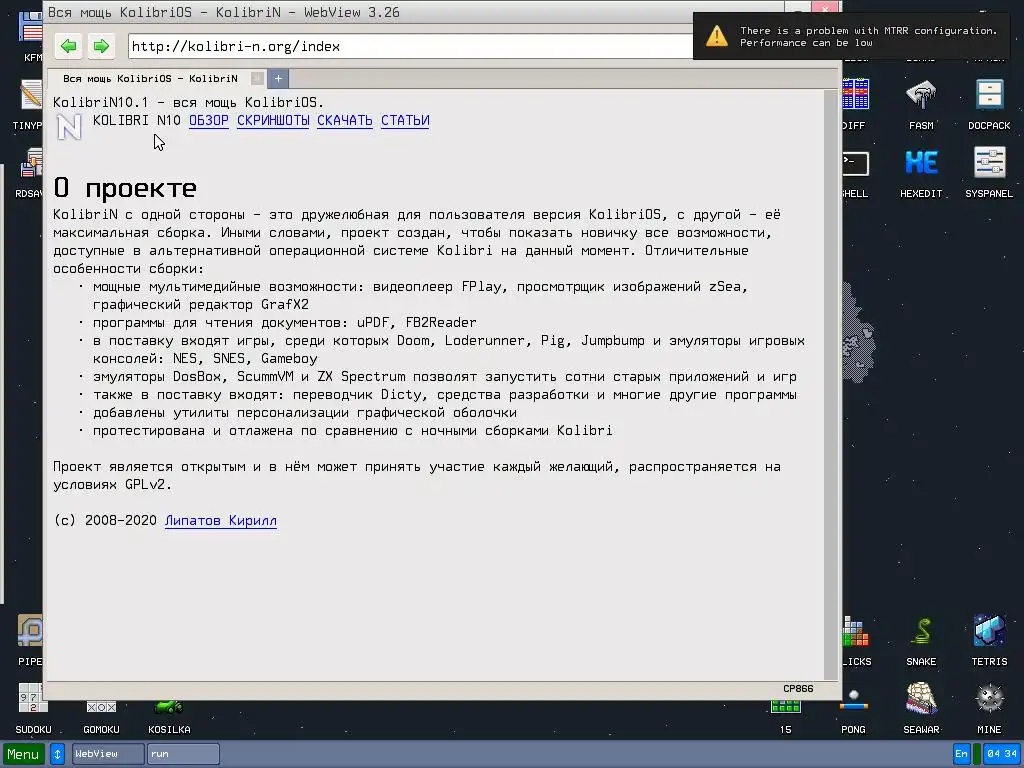Click the URL address field

410,46
